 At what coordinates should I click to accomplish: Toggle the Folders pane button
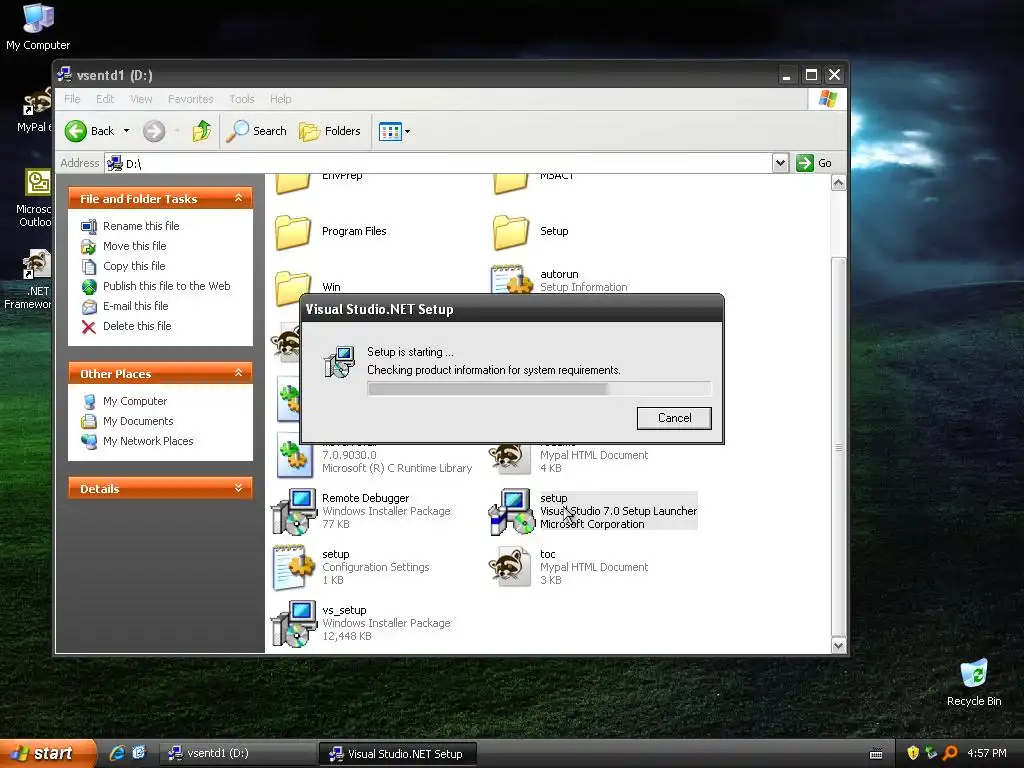click(x=330, y=131)
